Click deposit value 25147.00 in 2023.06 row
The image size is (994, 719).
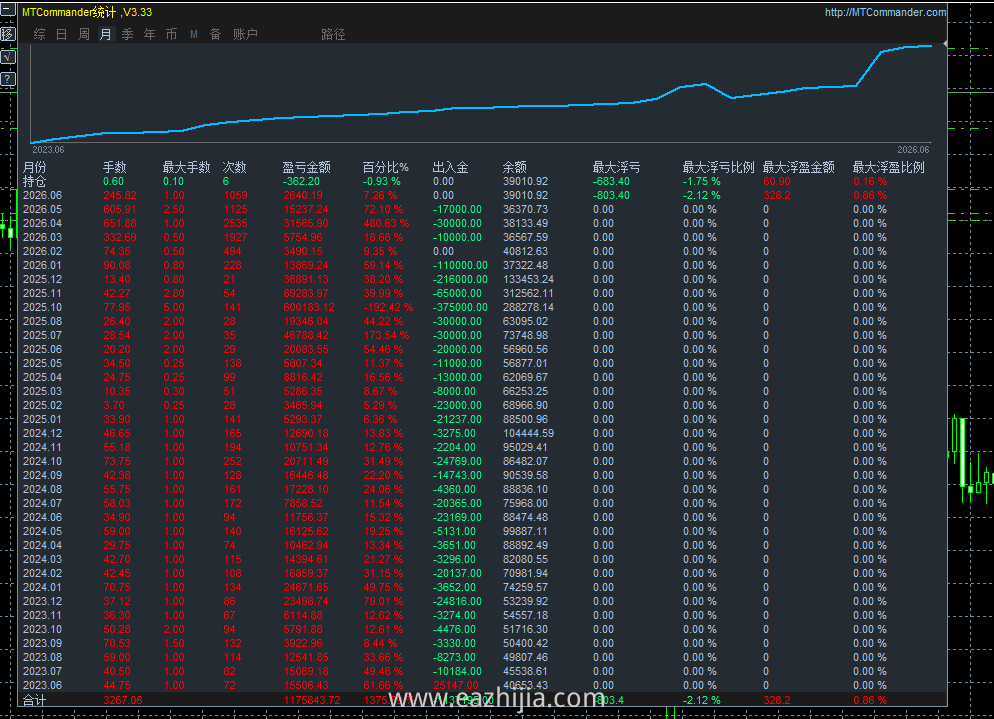(456, 685)
